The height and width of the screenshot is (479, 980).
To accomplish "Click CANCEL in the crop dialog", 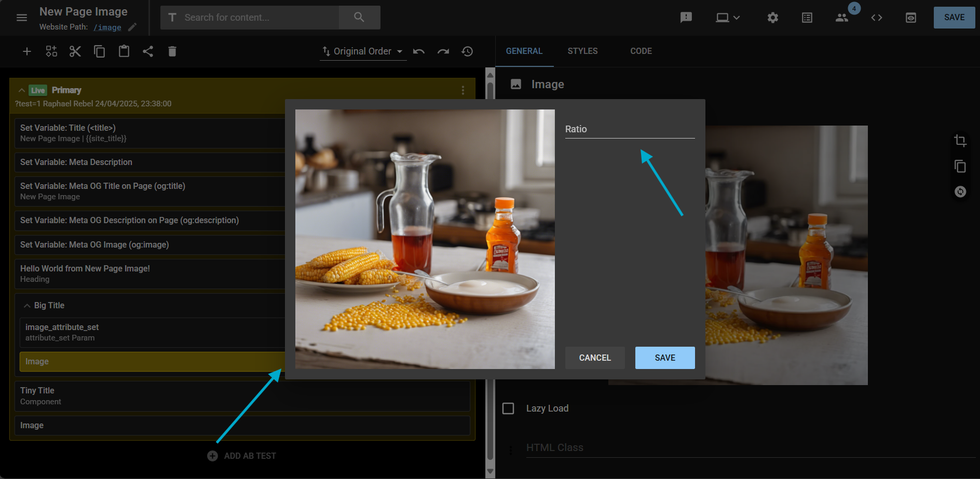I will [594, 358].
